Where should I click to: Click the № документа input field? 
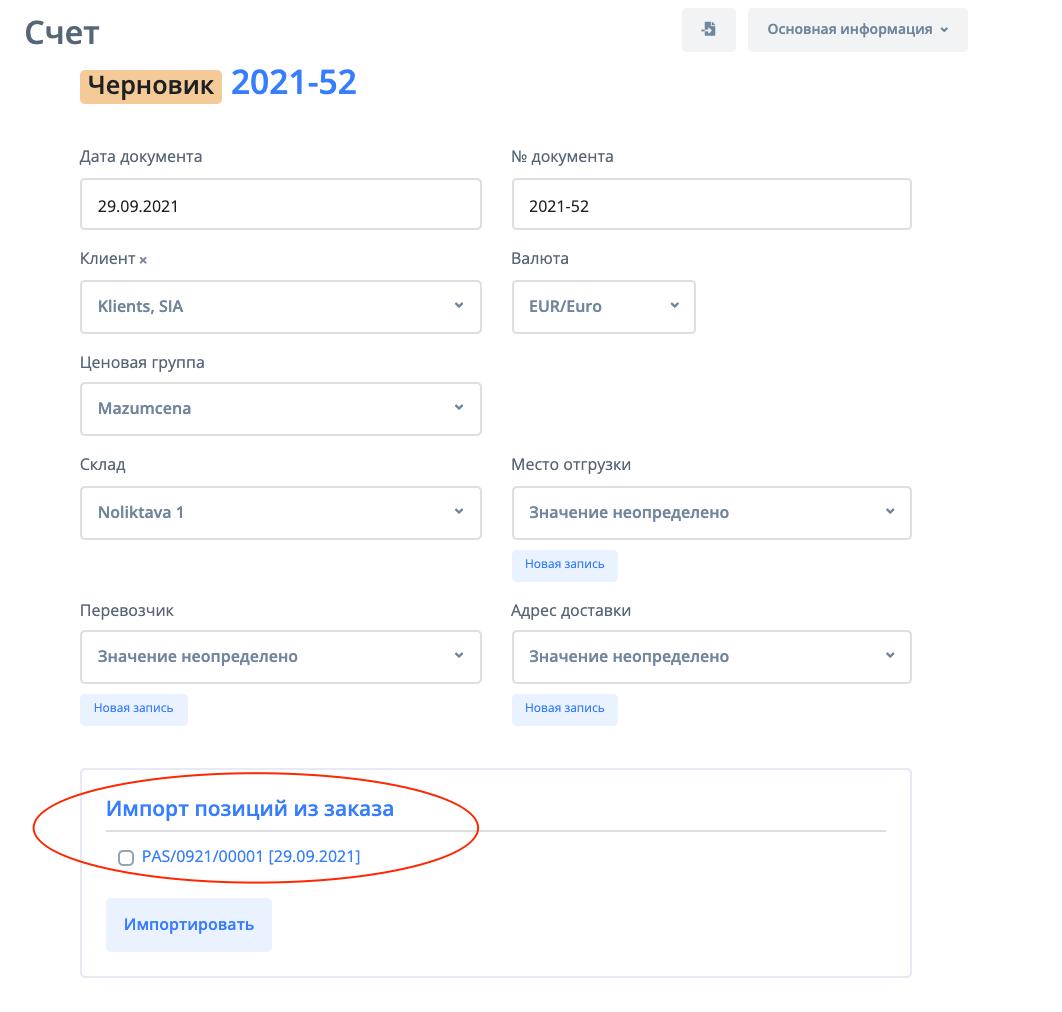pos(711,205)
